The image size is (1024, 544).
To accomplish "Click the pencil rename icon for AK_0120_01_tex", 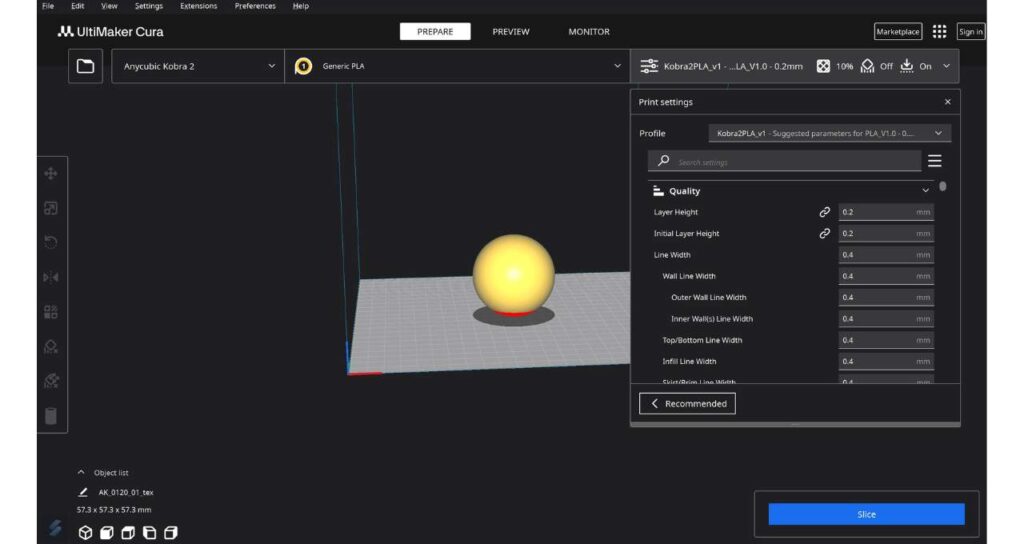I will (83, 492).
